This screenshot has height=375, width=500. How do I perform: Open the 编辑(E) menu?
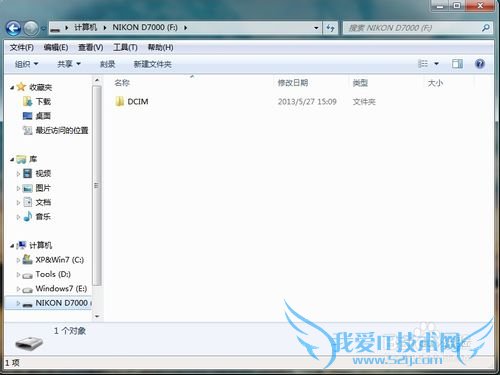(56, 48)
